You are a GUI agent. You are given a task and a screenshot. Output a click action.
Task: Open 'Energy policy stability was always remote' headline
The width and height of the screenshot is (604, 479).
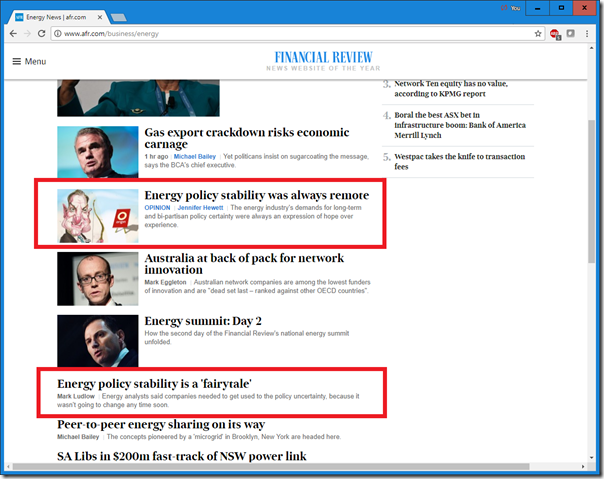(257, 195)
